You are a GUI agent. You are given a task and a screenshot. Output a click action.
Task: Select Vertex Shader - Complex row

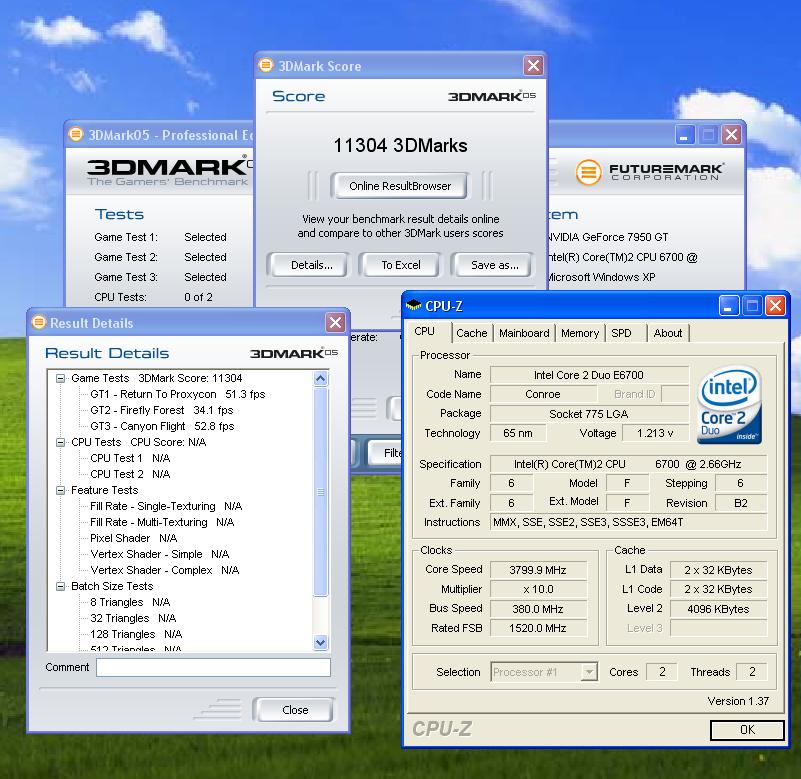click(x=164, y=570)
